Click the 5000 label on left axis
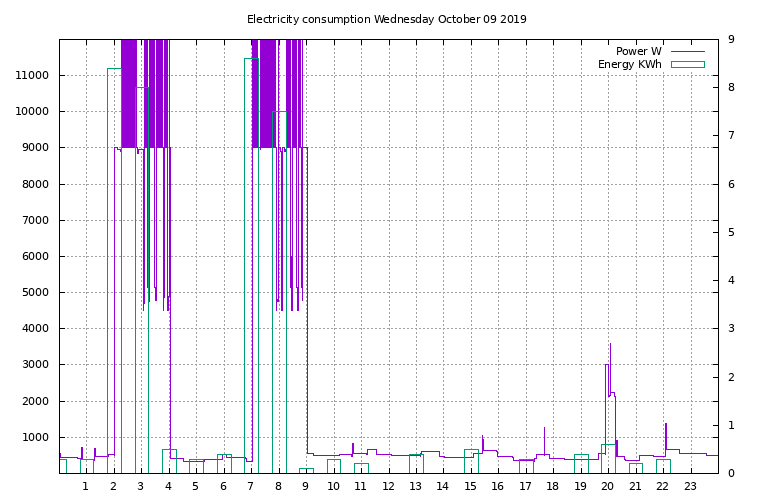 [x=35, y=293]
